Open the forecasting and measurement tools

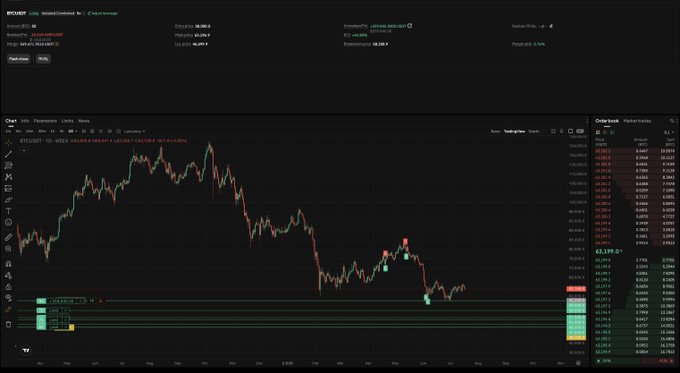(x=8, y=188)
